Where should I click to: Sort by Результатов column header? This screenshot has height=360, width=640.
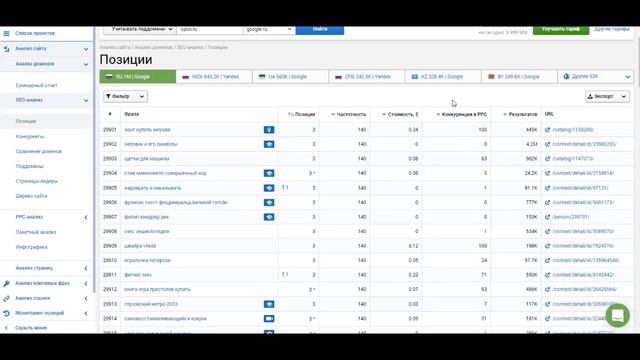pos(520,114)
